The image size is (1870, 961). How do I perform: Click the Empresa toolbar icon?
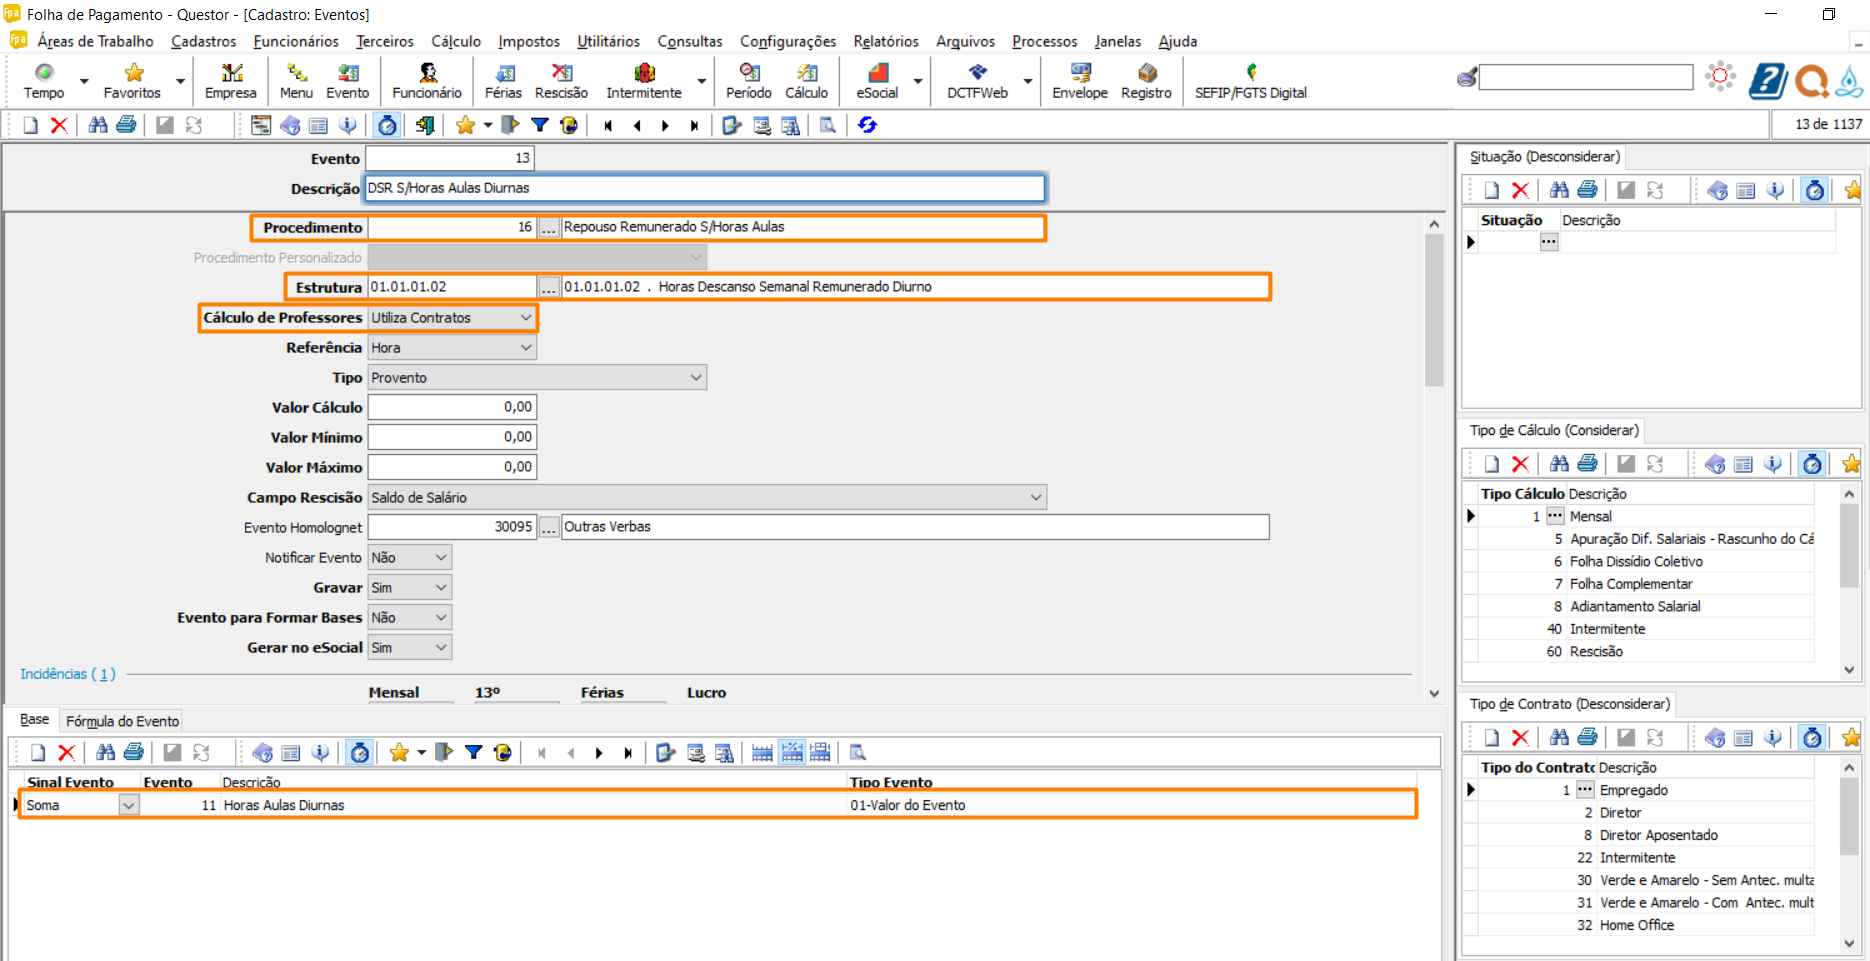point(230,80)
